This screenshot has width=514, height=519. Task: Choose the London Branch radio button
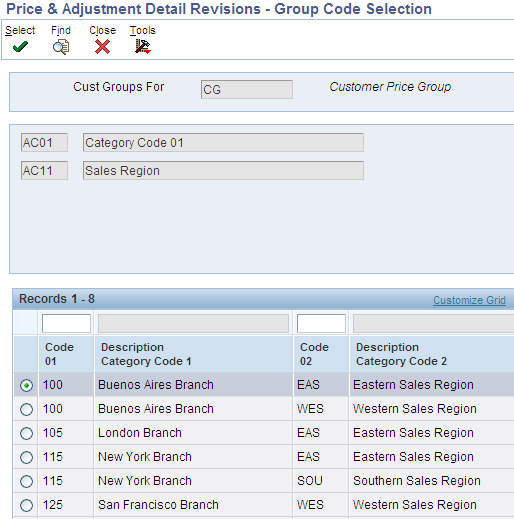click(26, 433)
